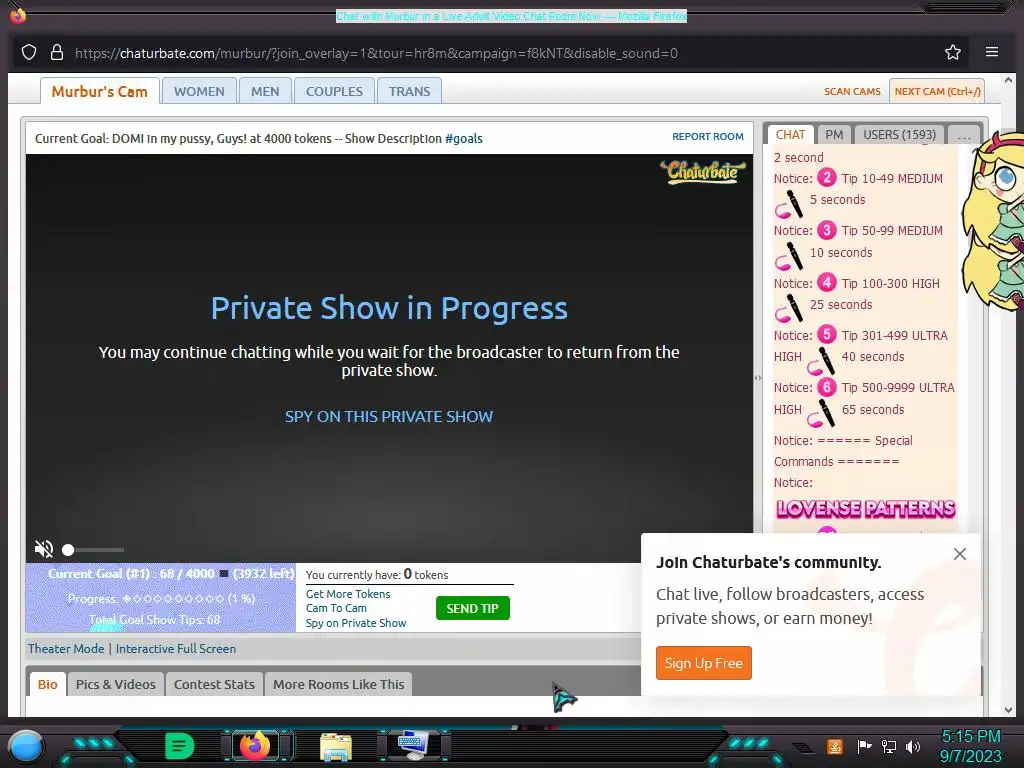Click the Chaturbate logo on the video
Image resolution: width=1024 pixels, height=768 pixels.
coord(703,172)
